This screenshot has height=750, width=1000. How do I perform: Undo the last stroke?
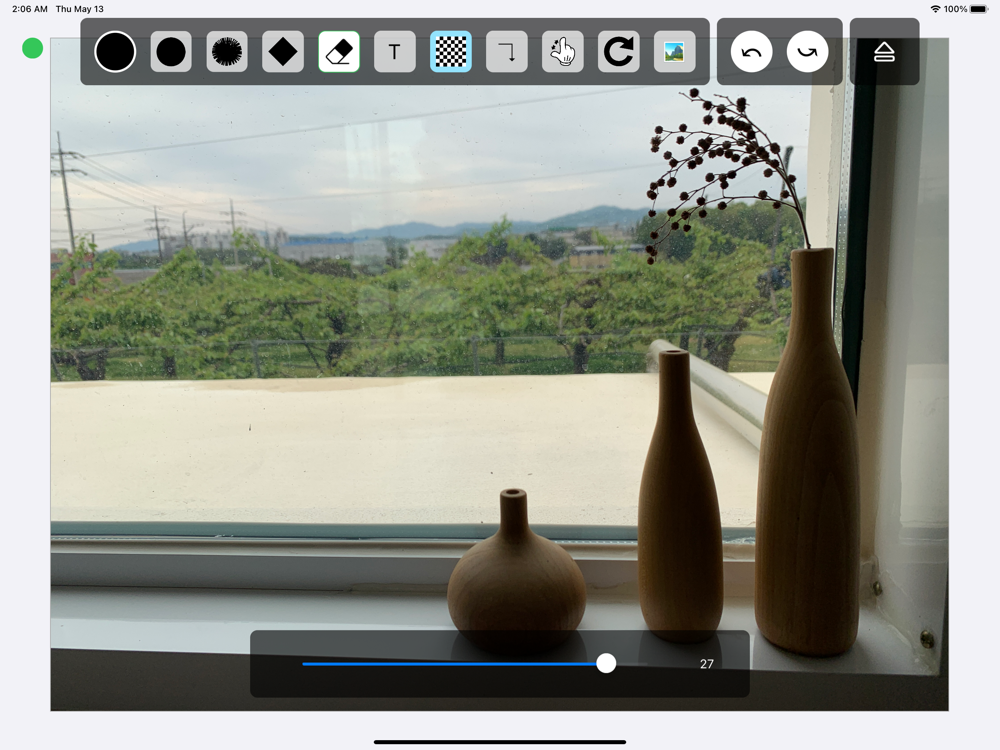click(751, 52)
